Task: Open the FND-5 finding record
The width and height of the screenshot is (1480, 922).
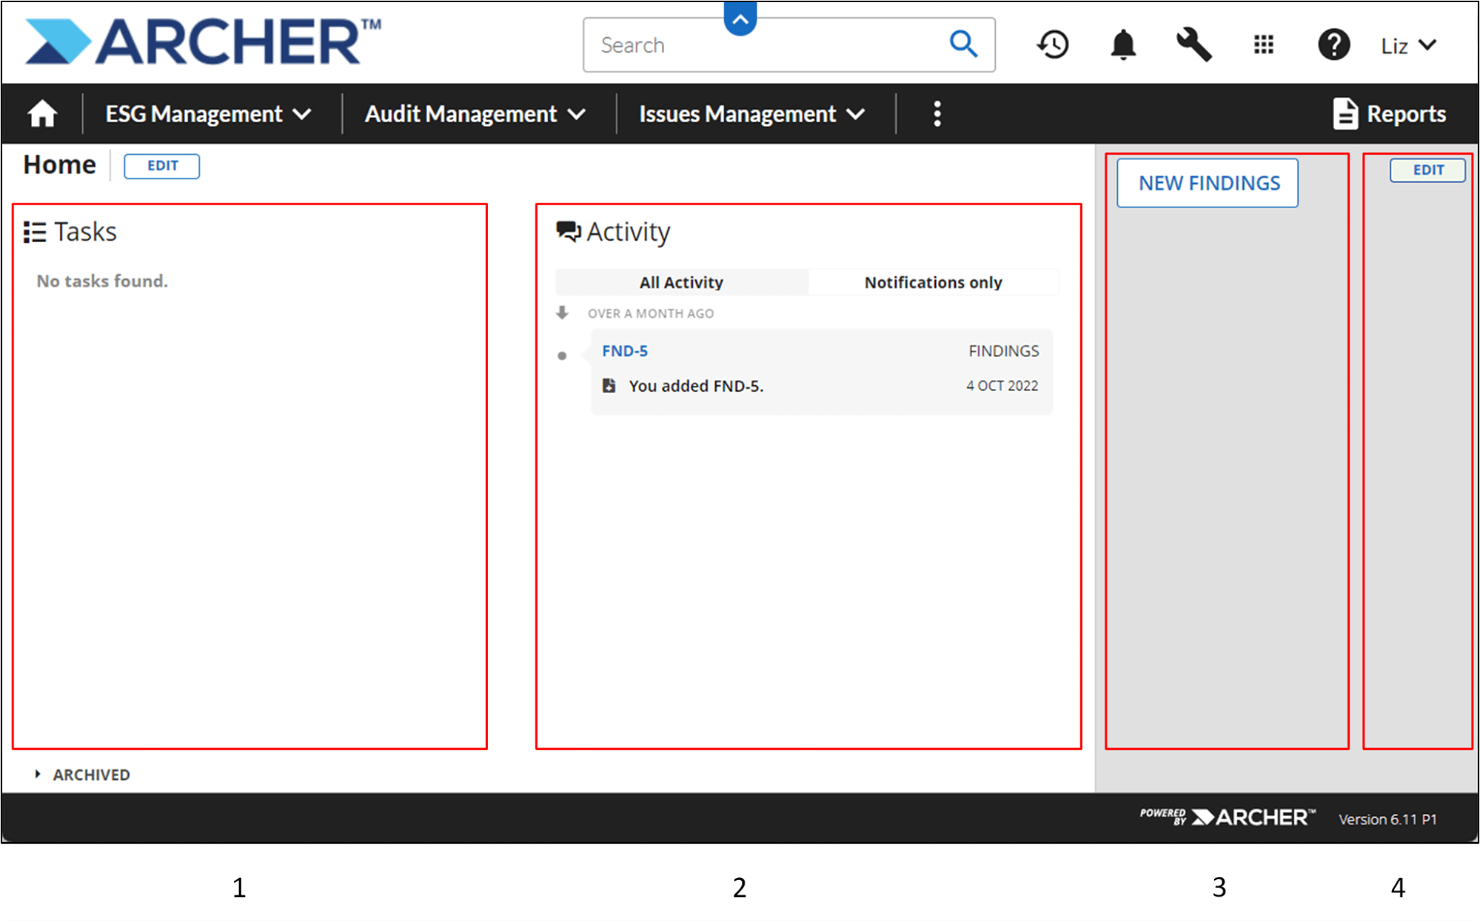Action: pos(624,351)
